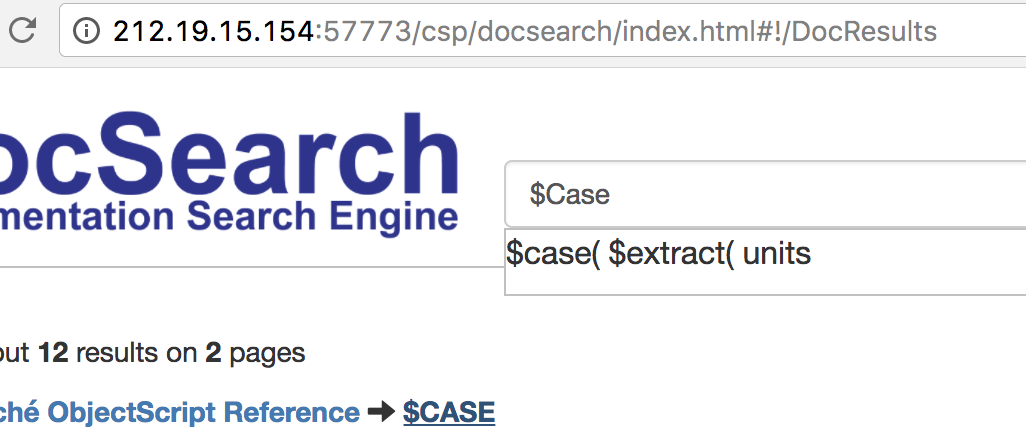1026x446 pixels.
Task: Click the word "$extract(" in suggestion
Action: pyautogui.click(x=671, y=254)
